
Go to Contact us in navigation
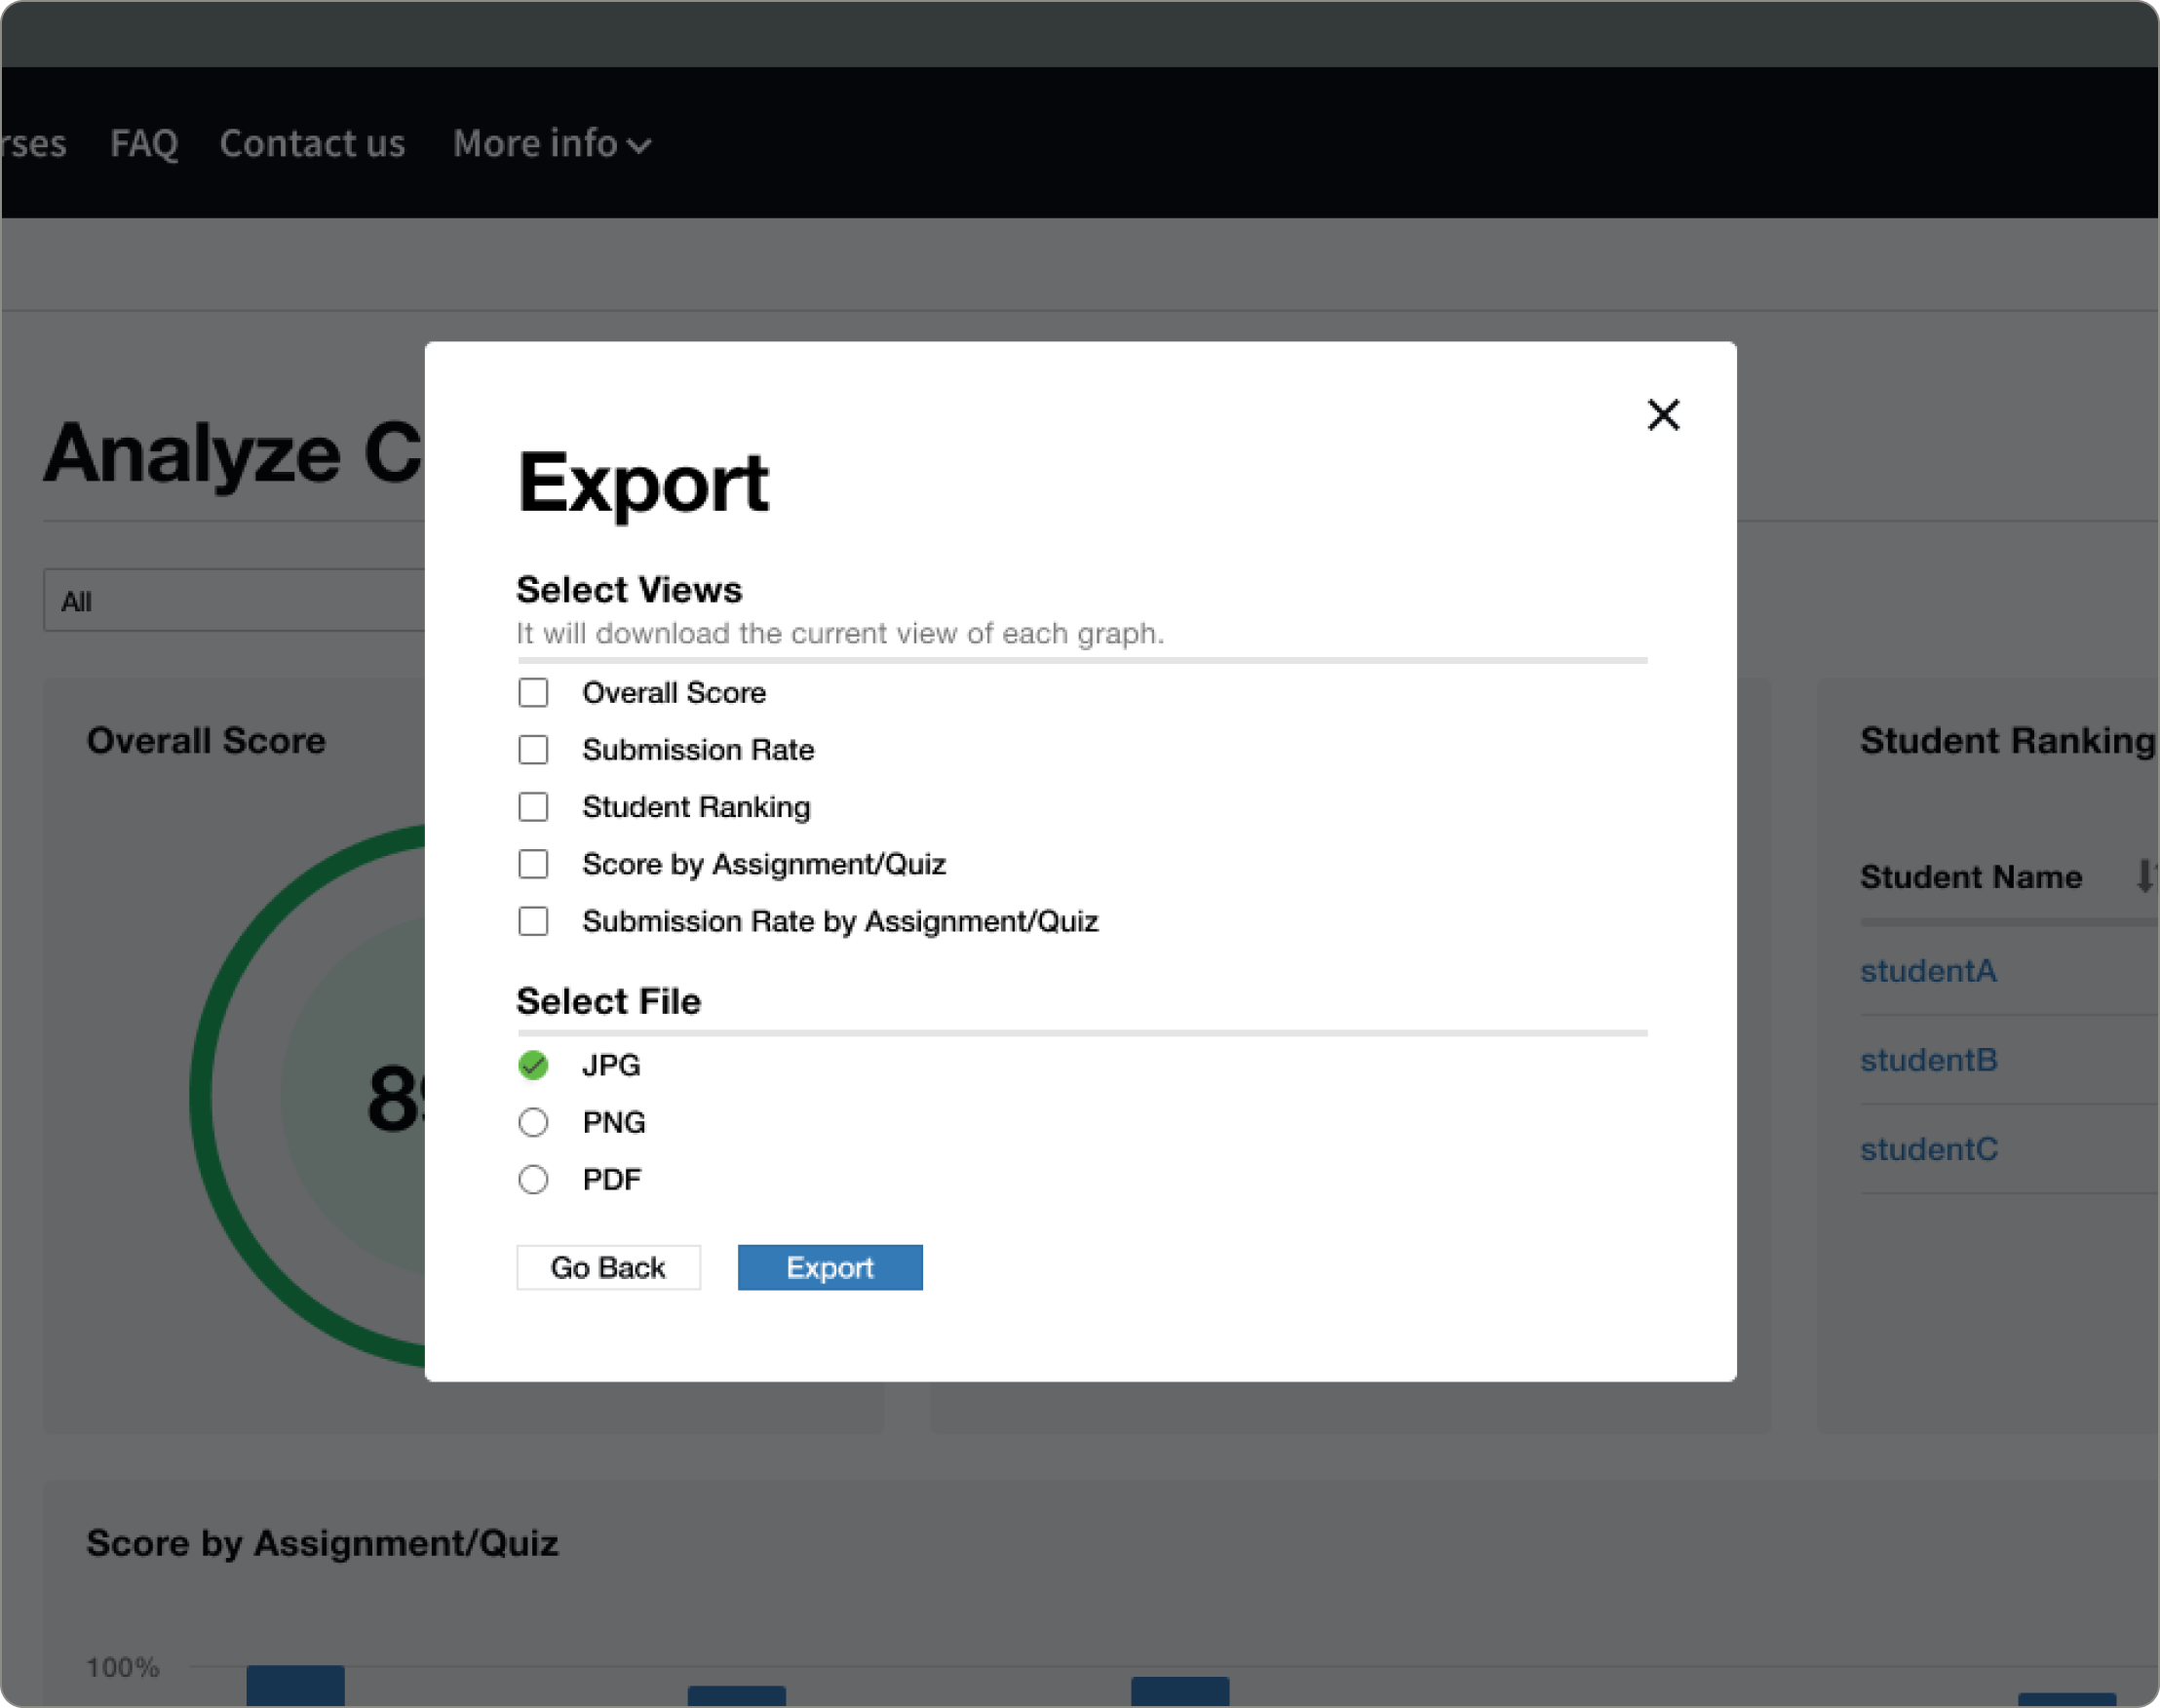[x=312, y=144]
